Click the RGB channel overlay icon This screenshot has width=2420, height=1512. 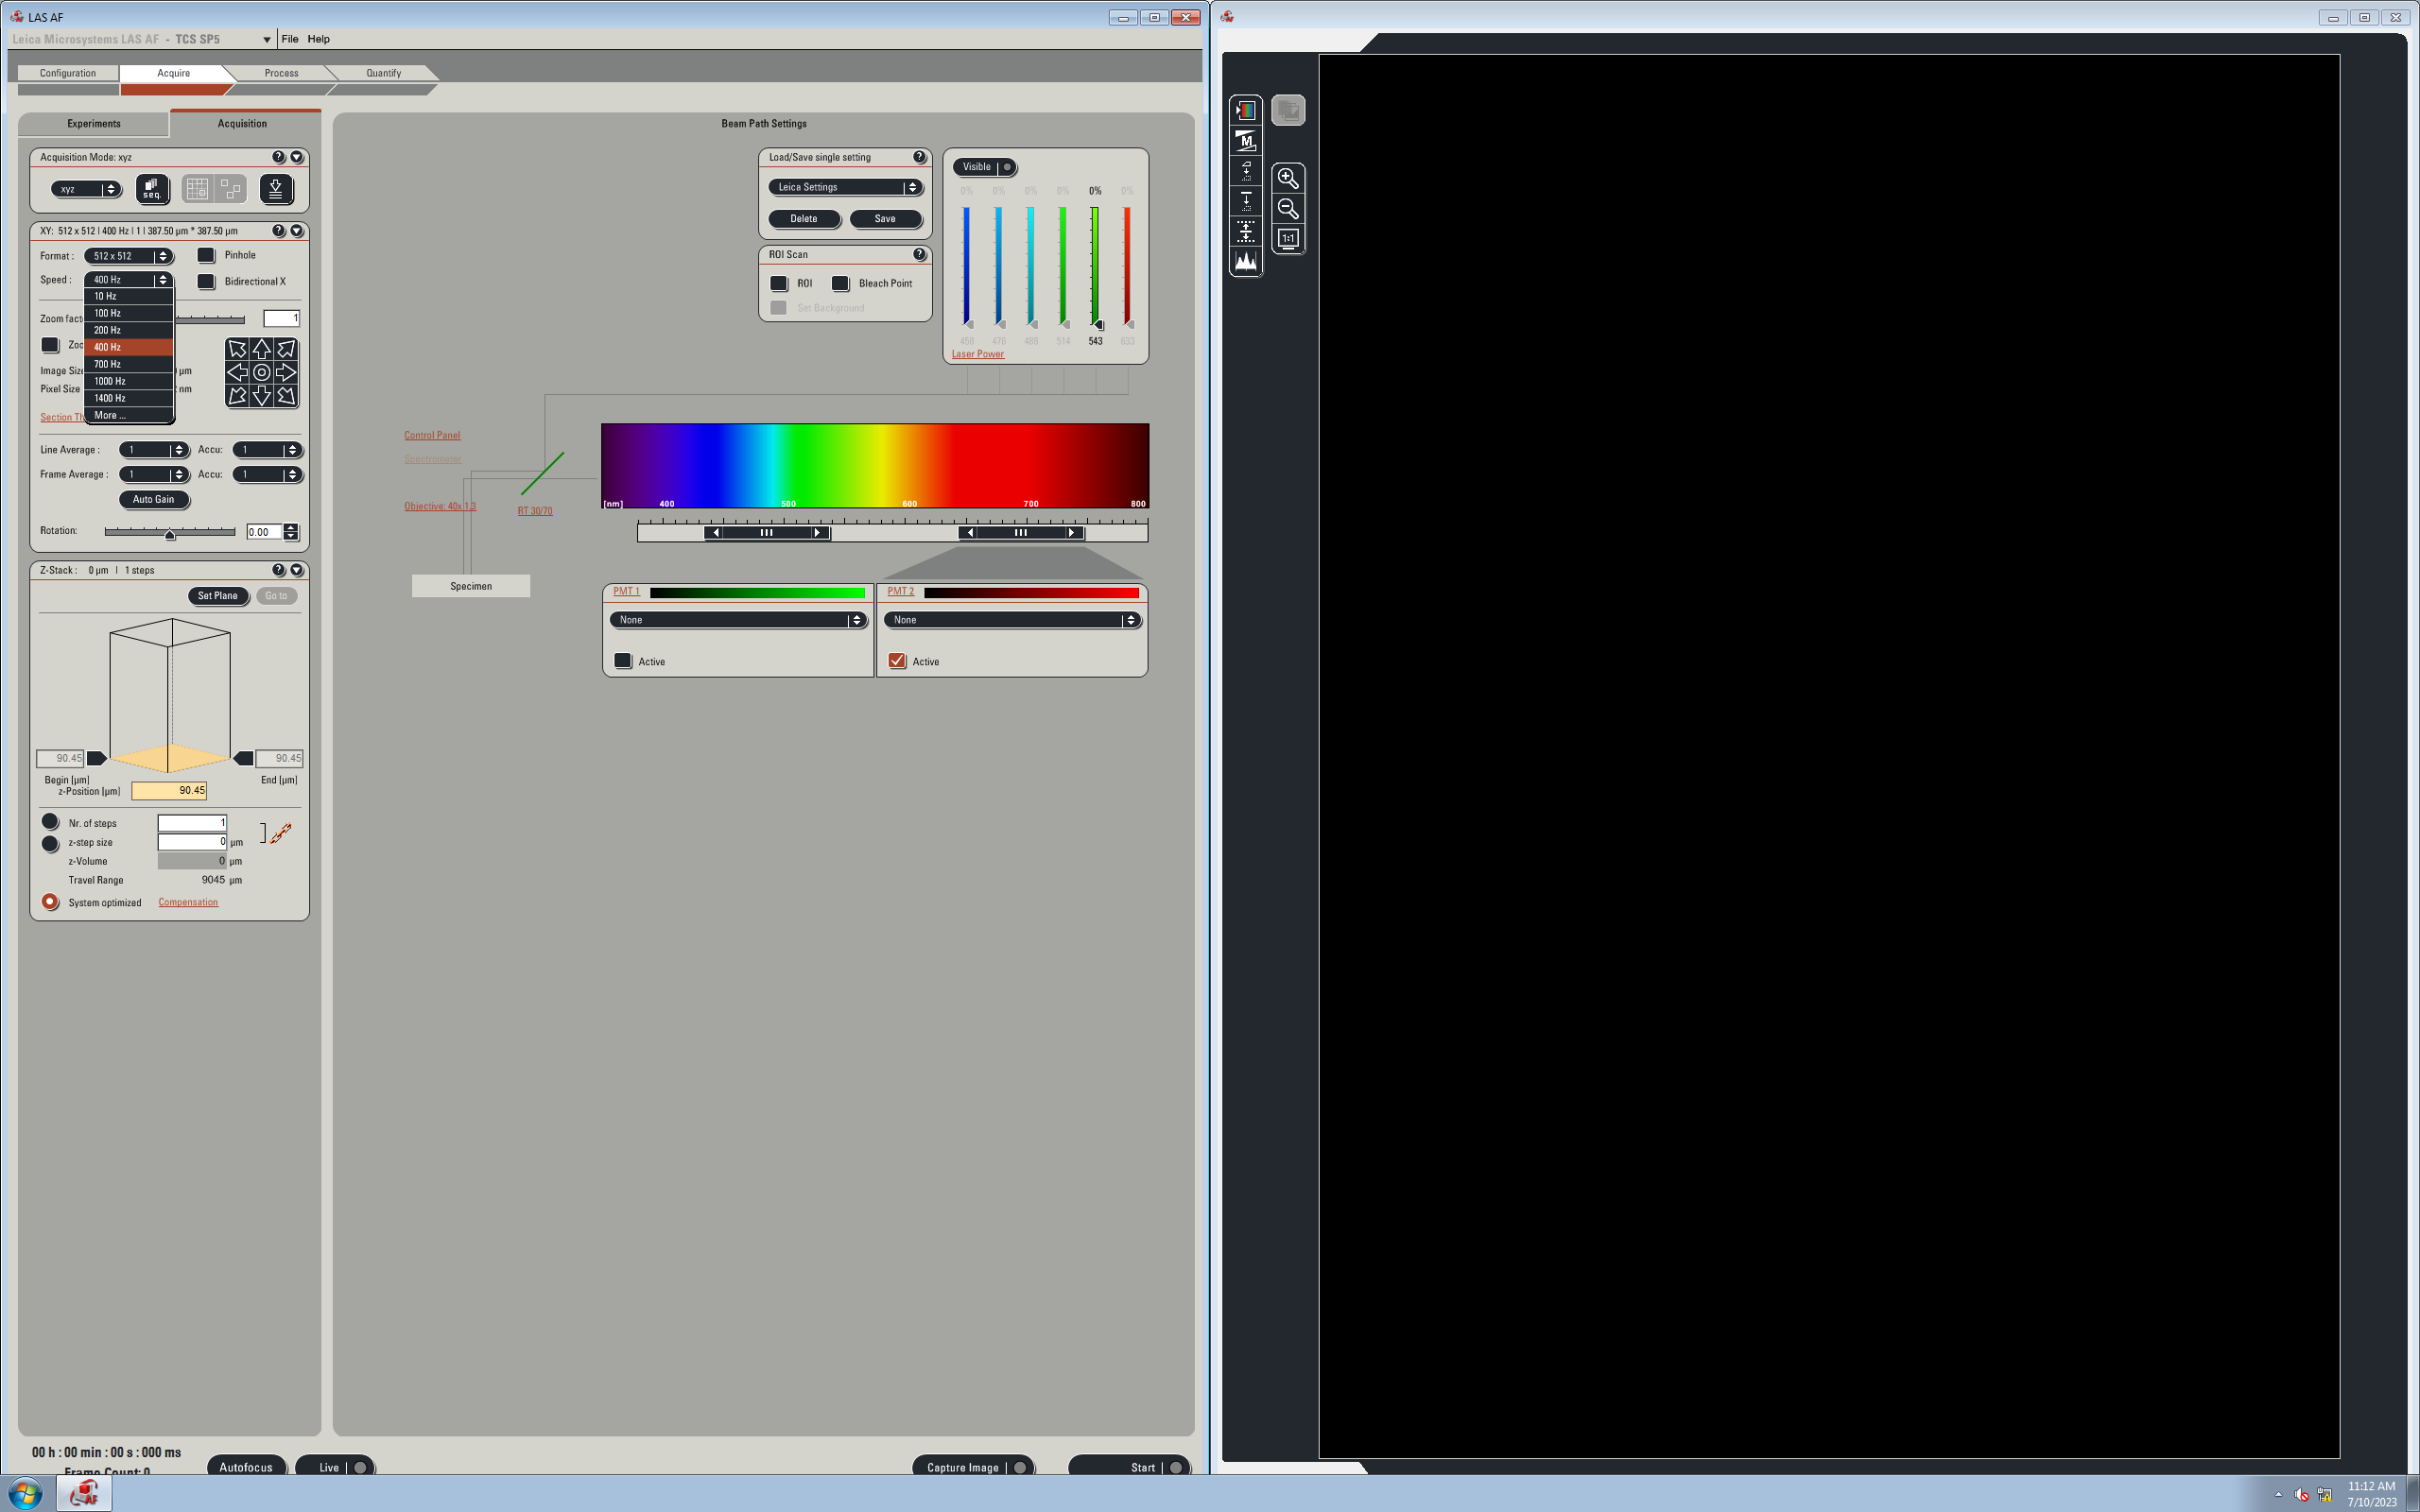(1246, 110)
